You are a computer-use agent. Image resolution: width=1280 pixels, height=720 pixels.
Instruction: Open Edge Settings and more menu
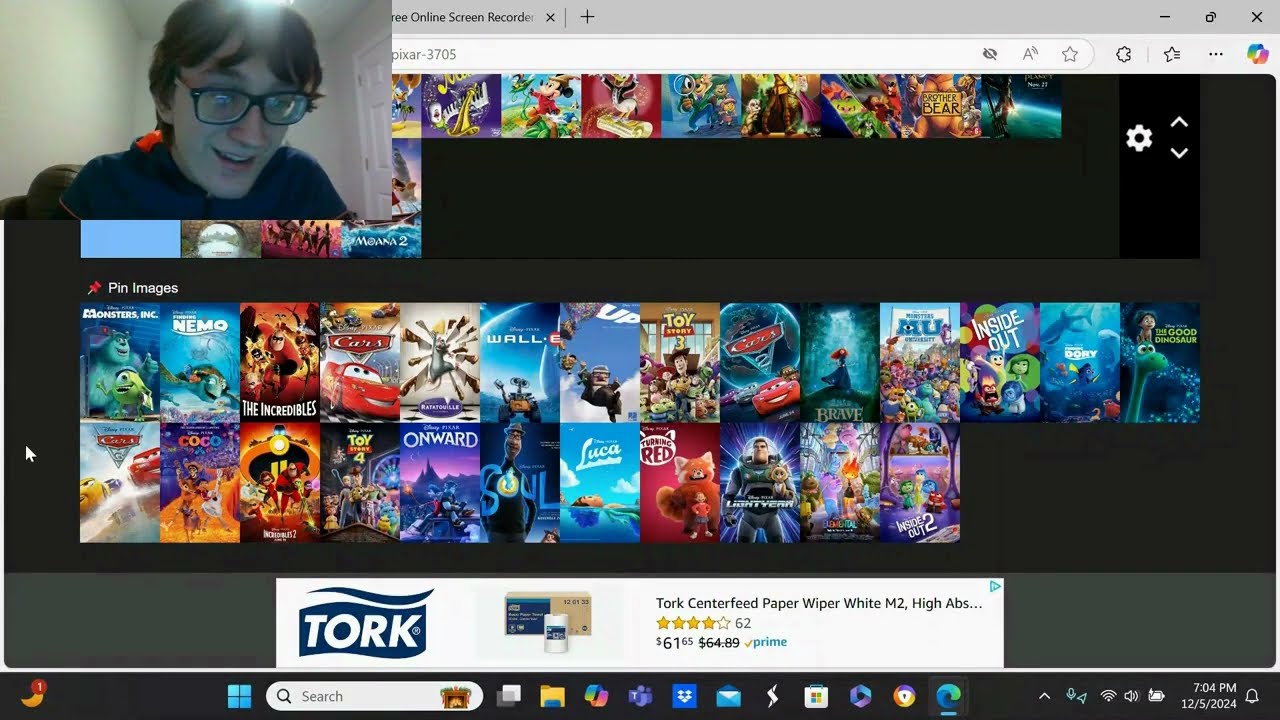click(x=1215, y=54)
